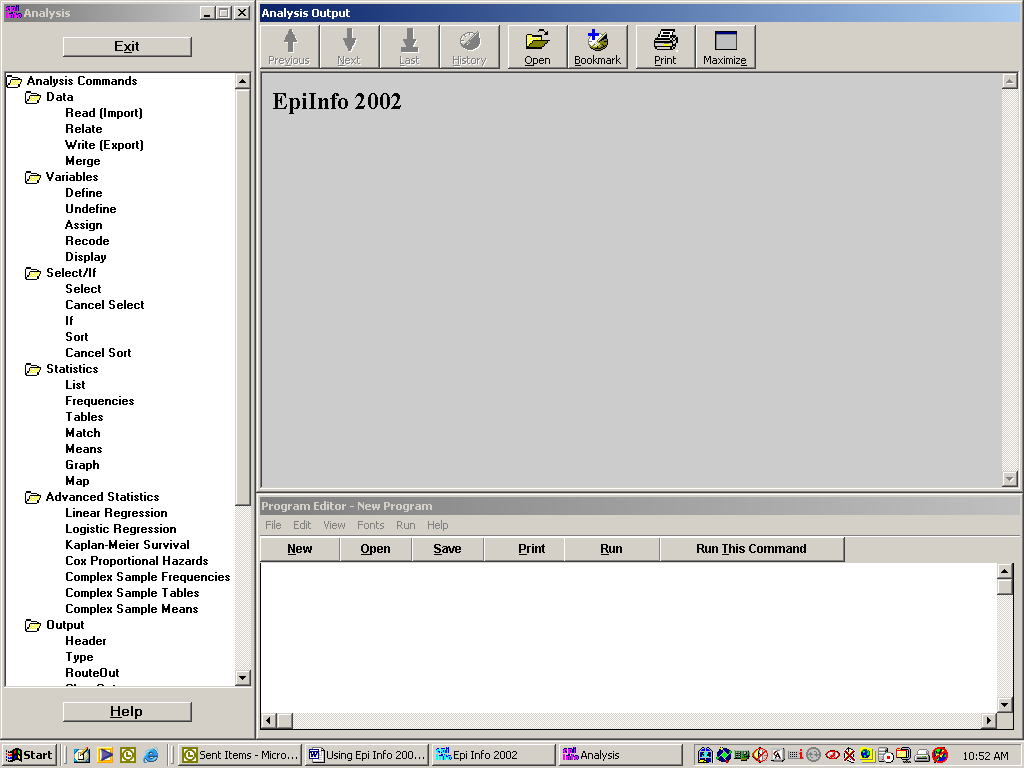The height and width of the screenshot is (768, 1024).
Task: Choose the Graph command
Action: [82, 465]
